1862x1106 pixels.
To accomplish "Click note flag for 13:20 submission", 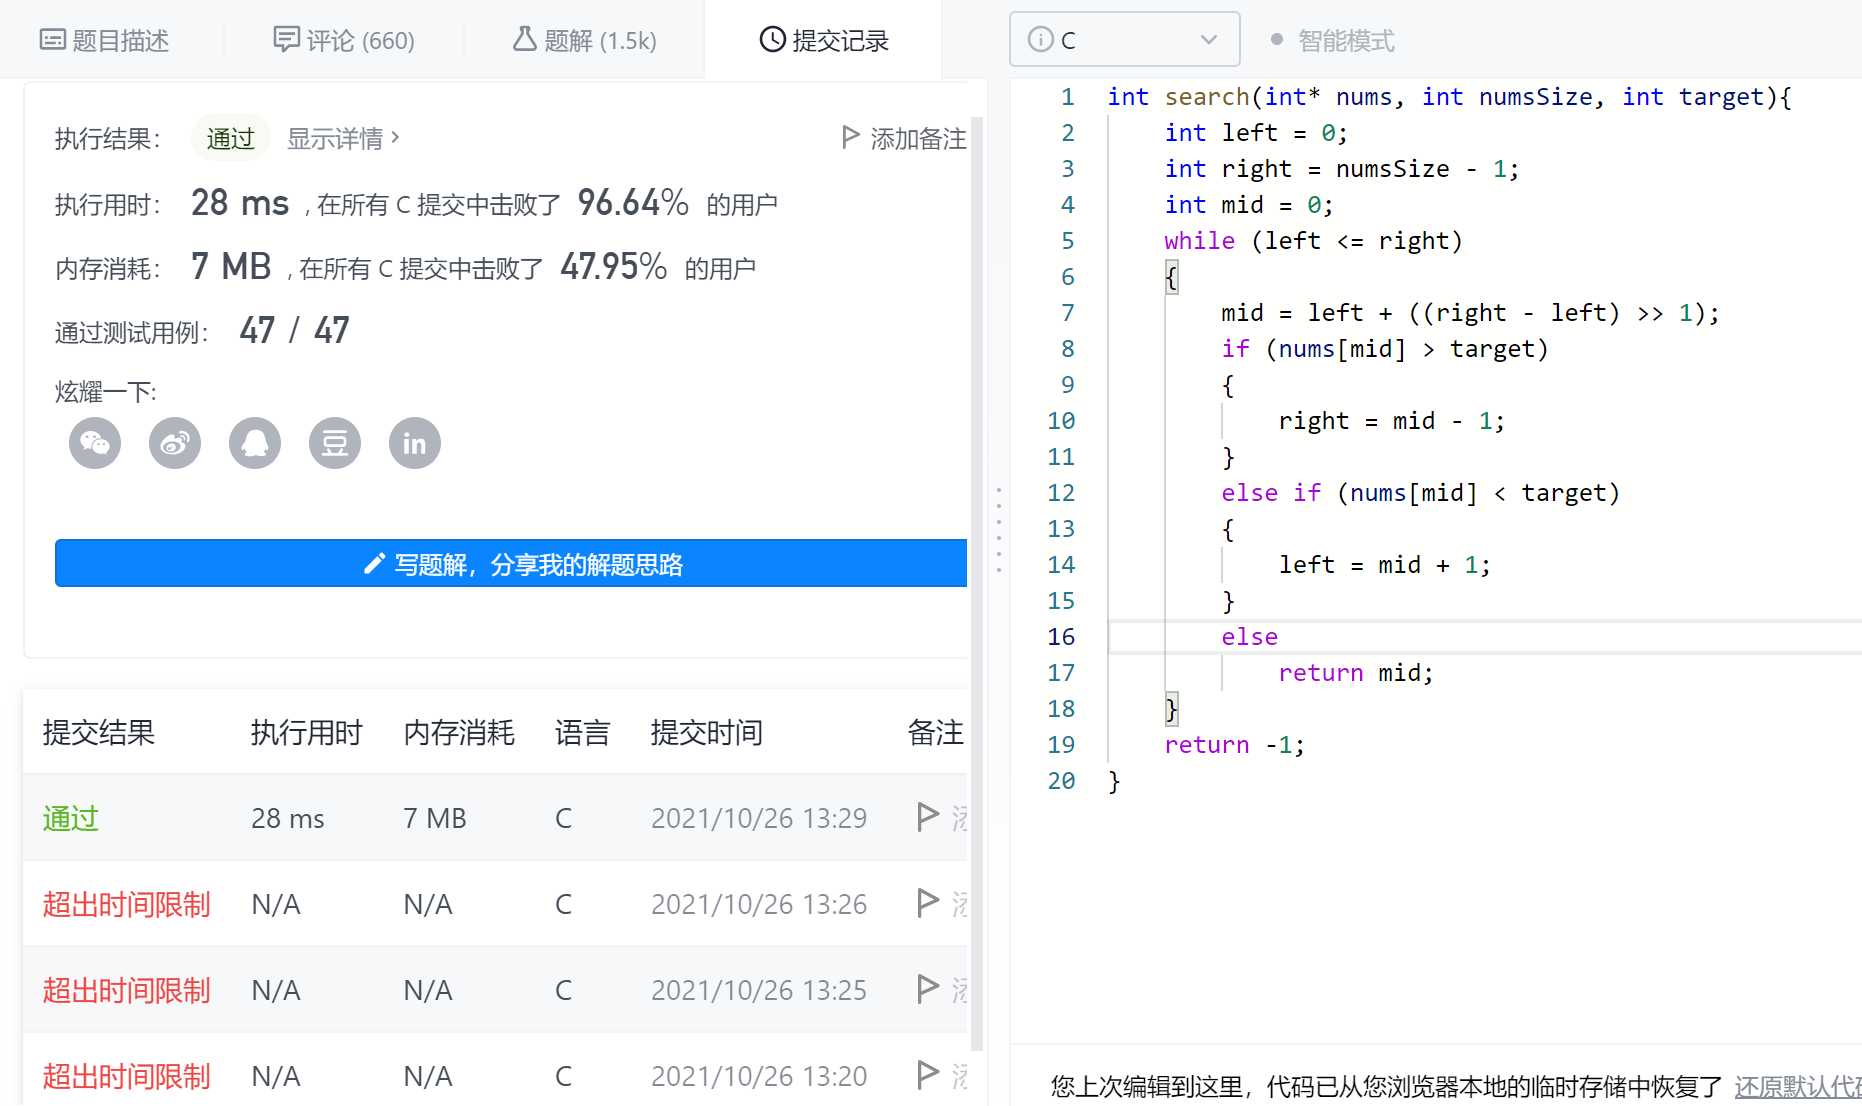I will pyautogui.click(x=928, y=1075).
